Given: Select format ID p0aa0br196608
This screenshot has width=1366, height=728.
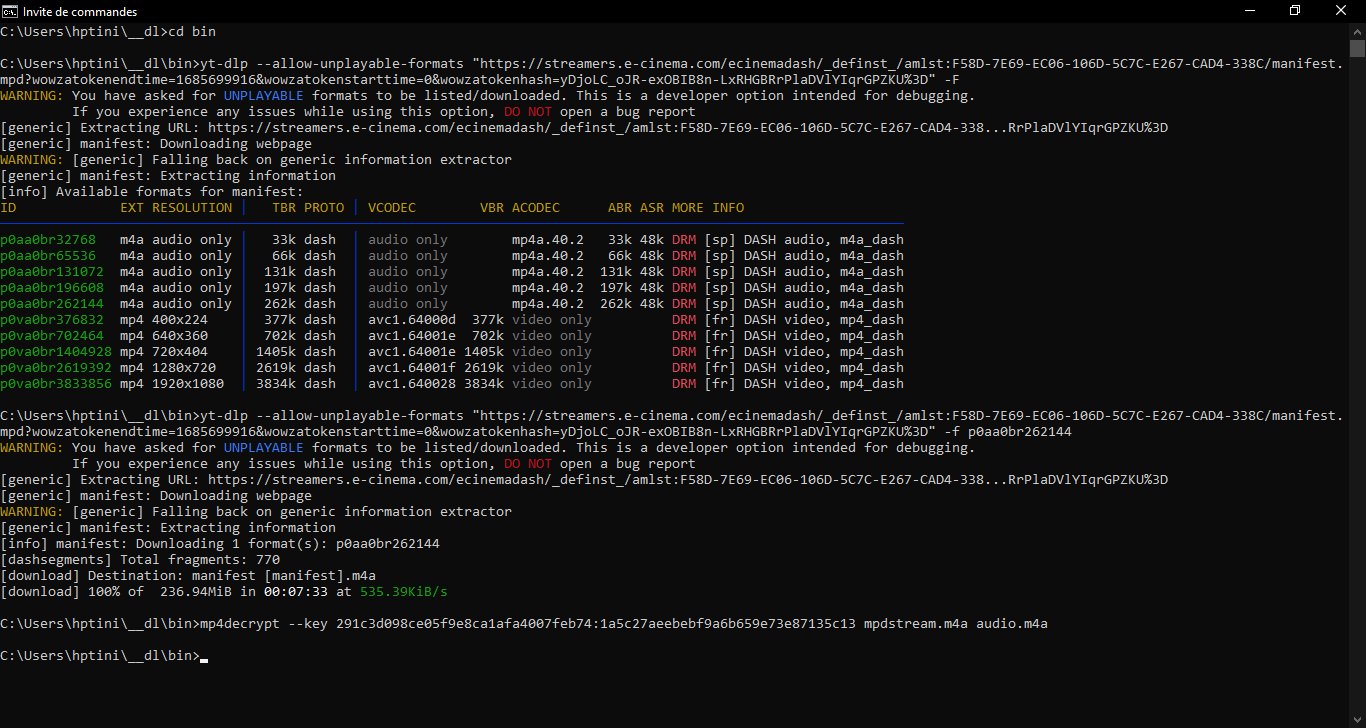Looking at the screenshot, I should [52, 288].
